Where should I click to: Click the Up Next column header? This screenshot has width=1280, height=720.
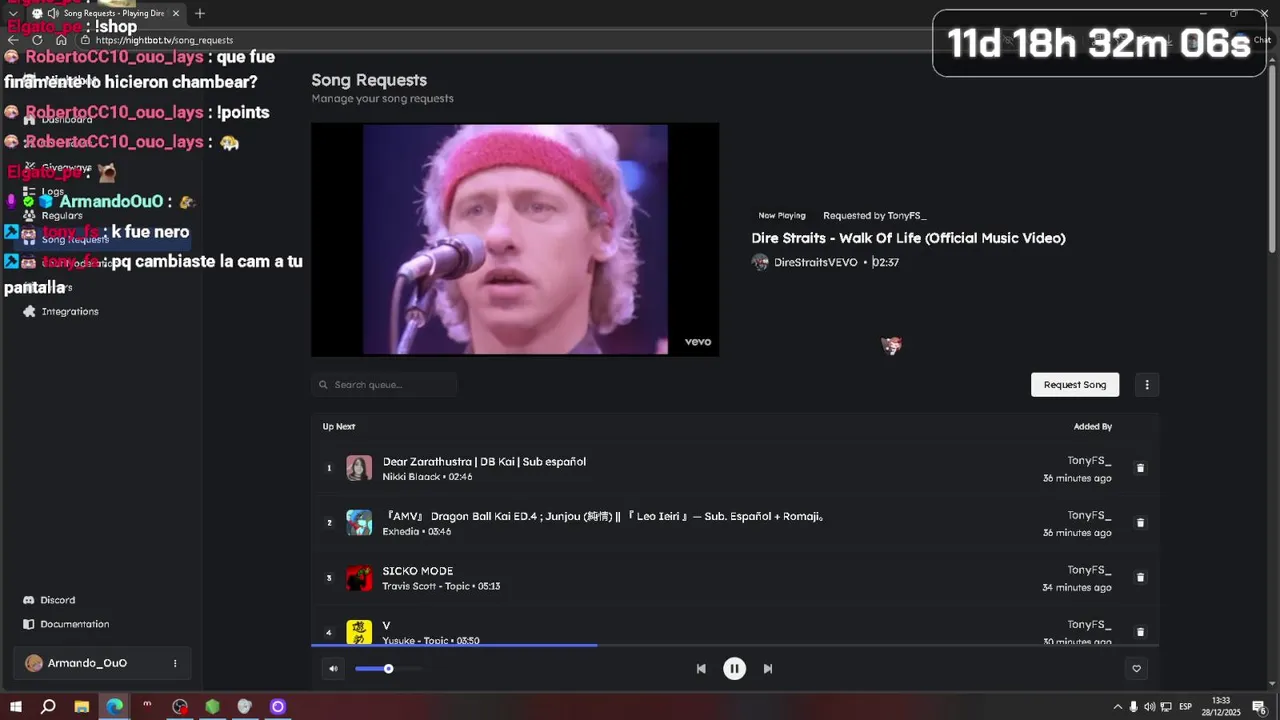coord(338,426)
